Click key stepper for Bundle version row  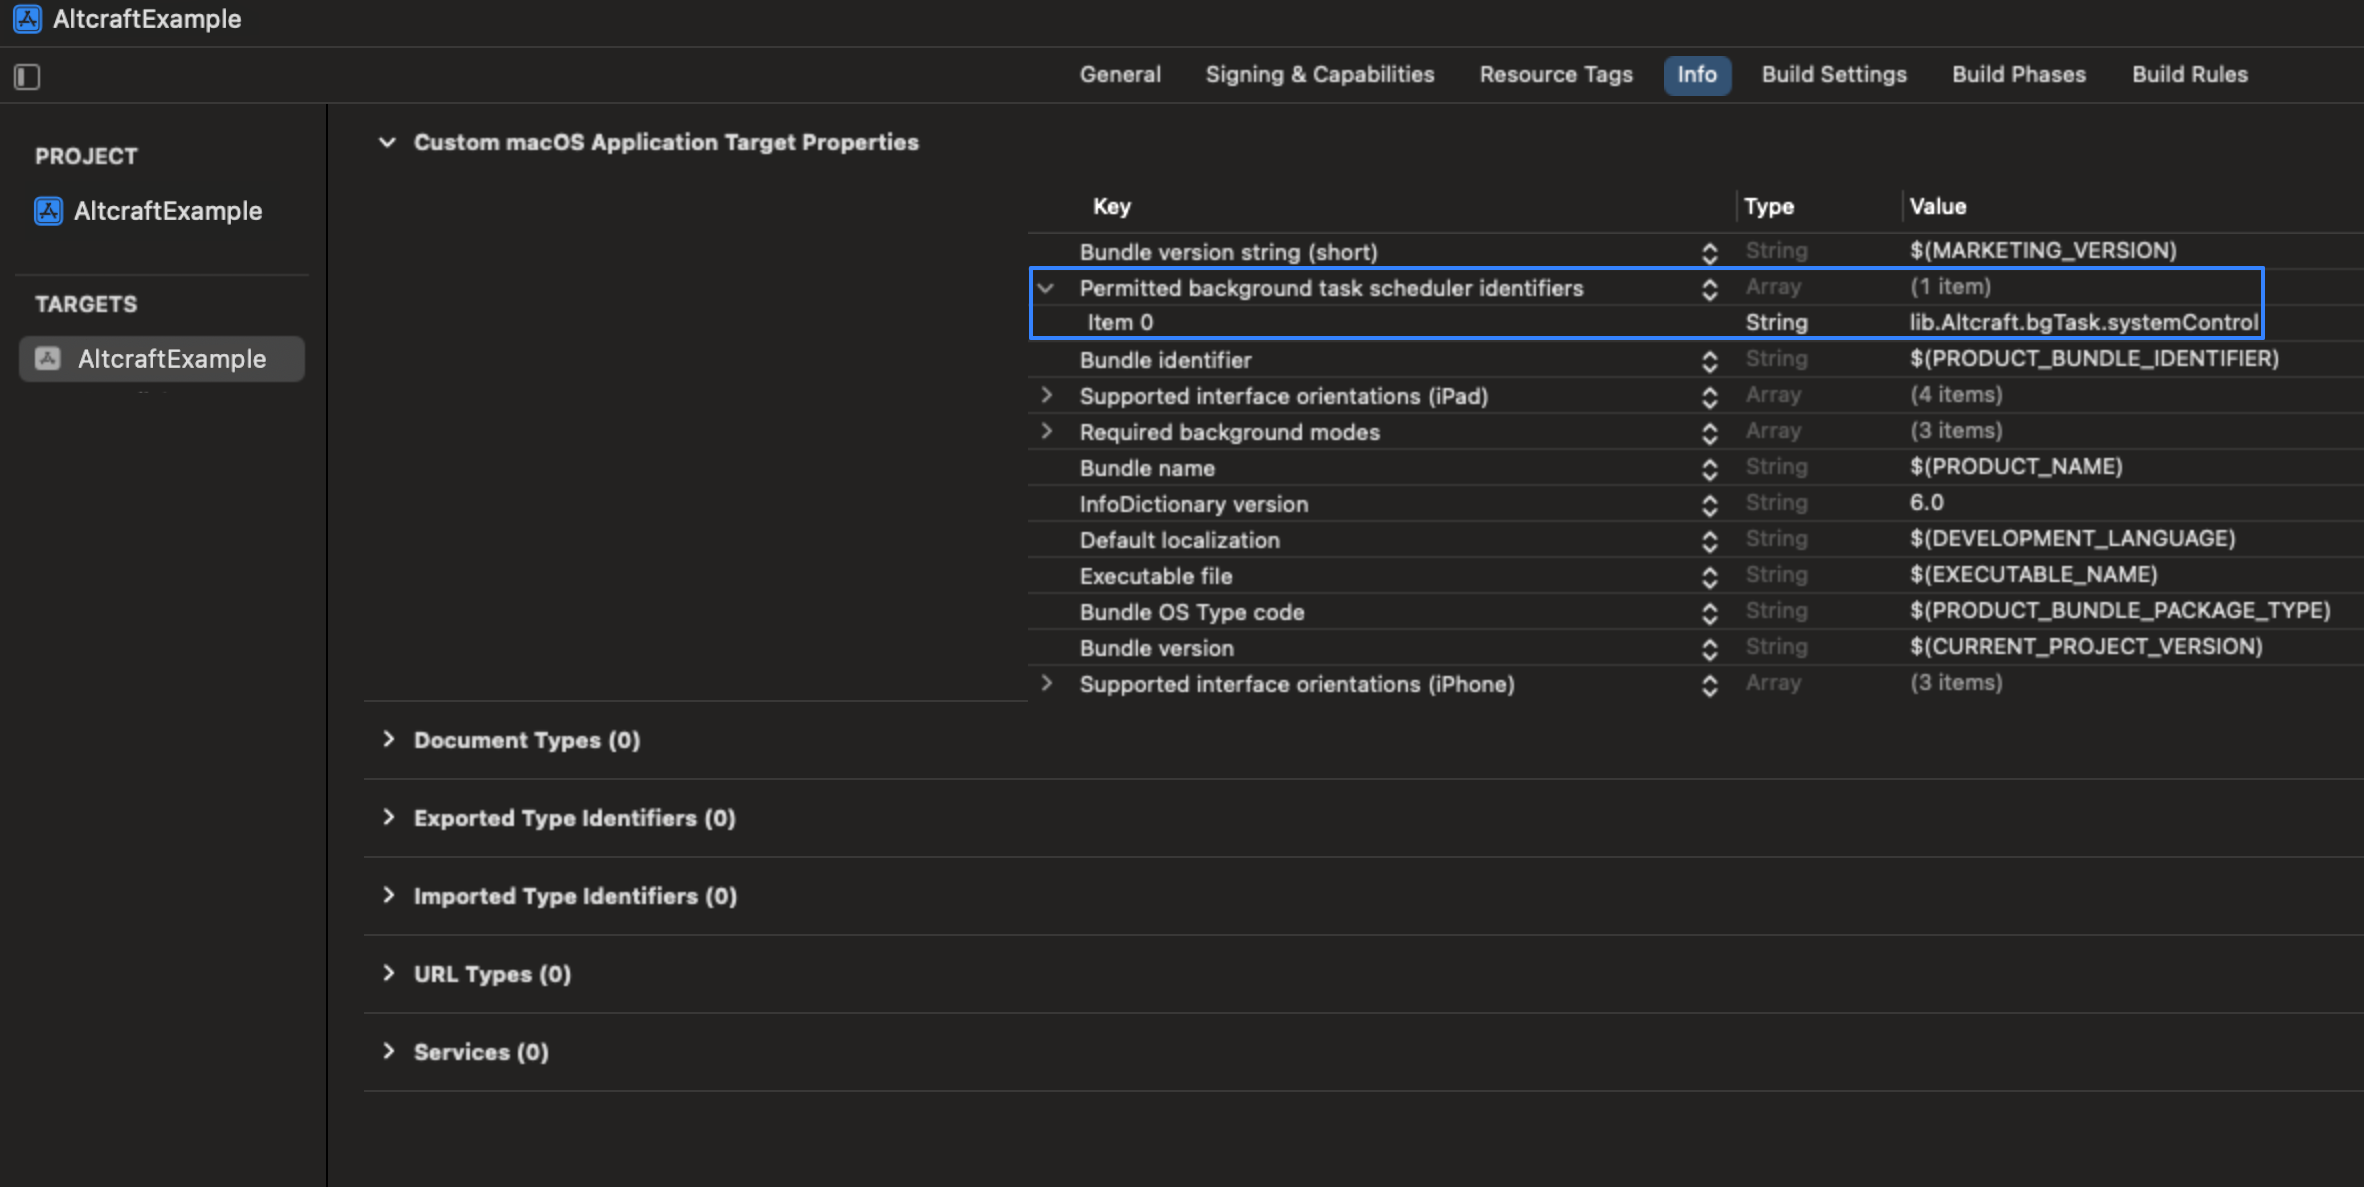(x=1709, y=649)
